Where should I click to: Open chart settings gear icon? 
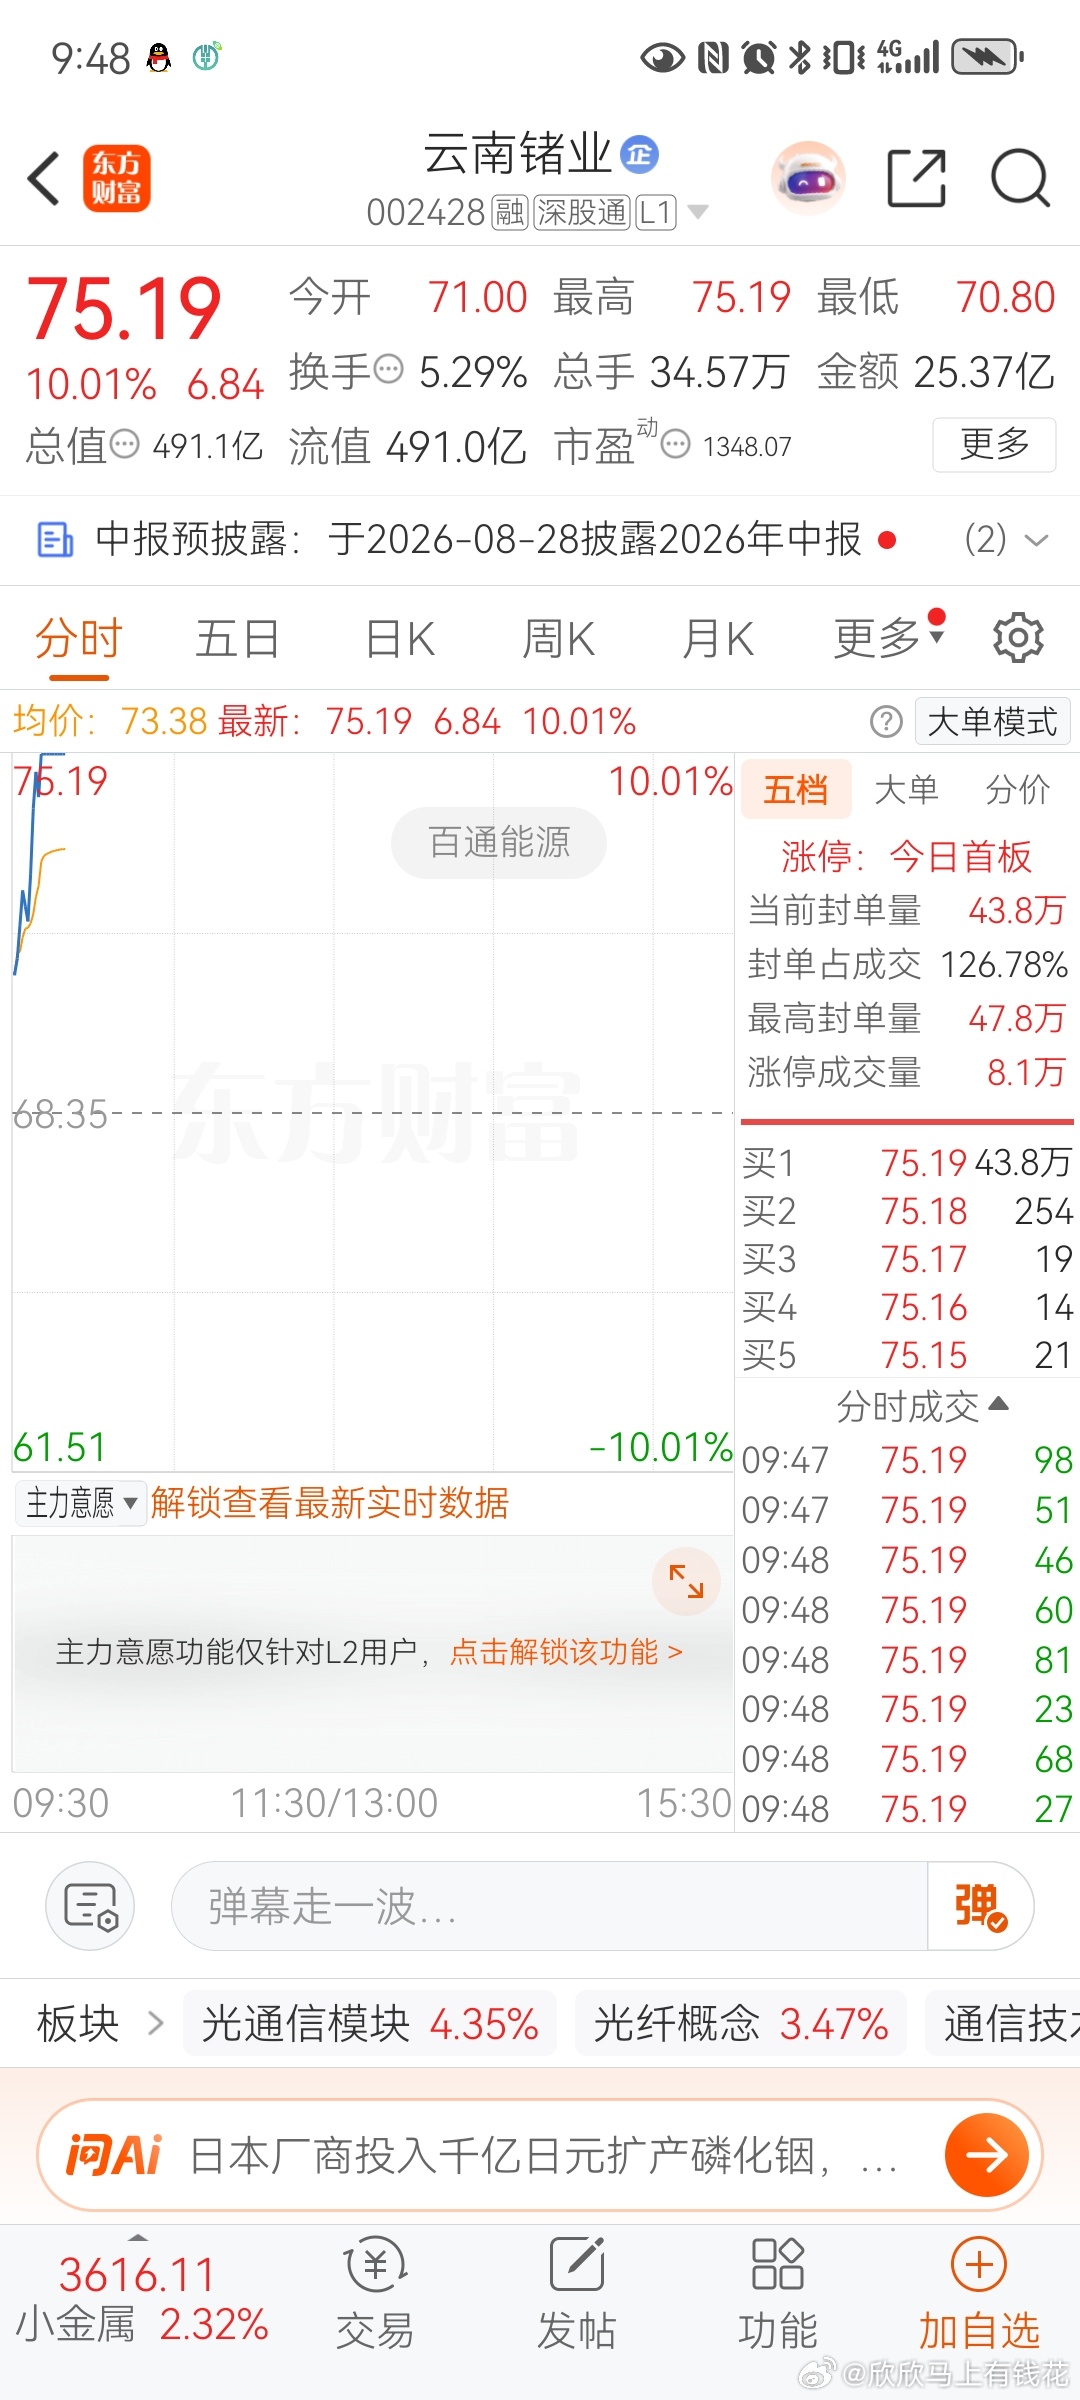click(x=1018, y=637)
